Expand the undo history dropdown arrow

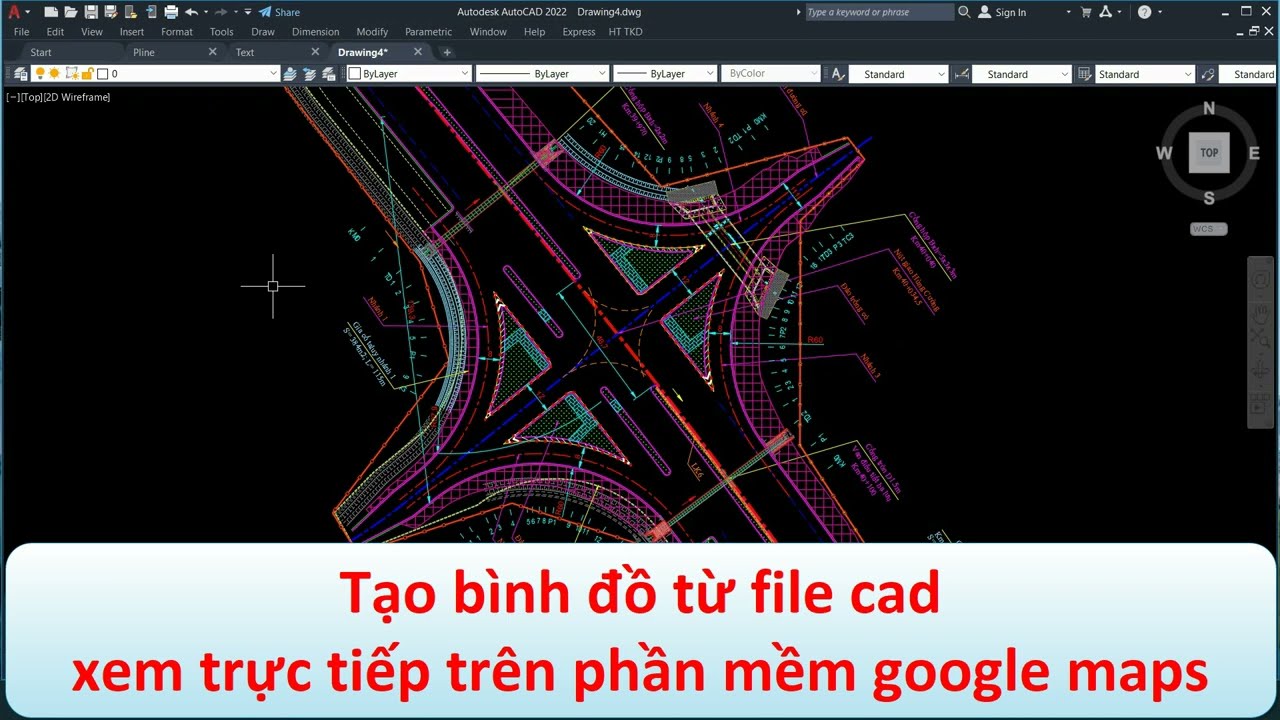tap(205, 12)
